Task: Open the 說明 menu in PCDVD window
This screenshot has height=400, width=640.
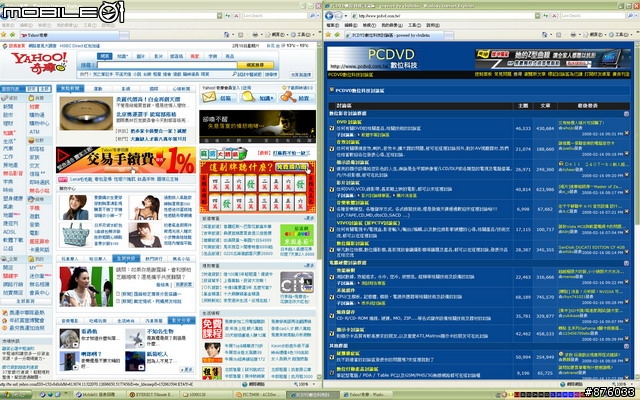Action: (433, 25)
